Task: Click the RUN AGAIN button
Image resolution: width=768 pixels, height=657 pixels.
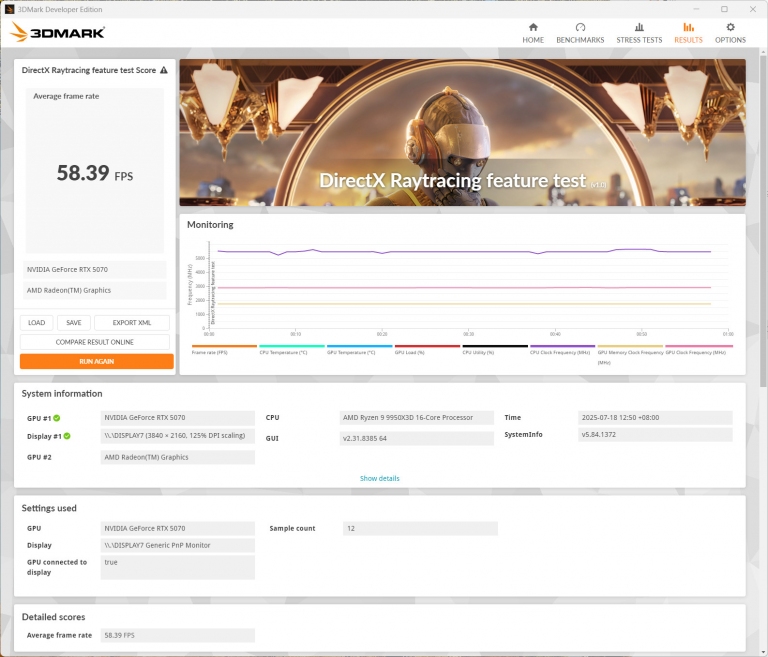Action: 96,361
